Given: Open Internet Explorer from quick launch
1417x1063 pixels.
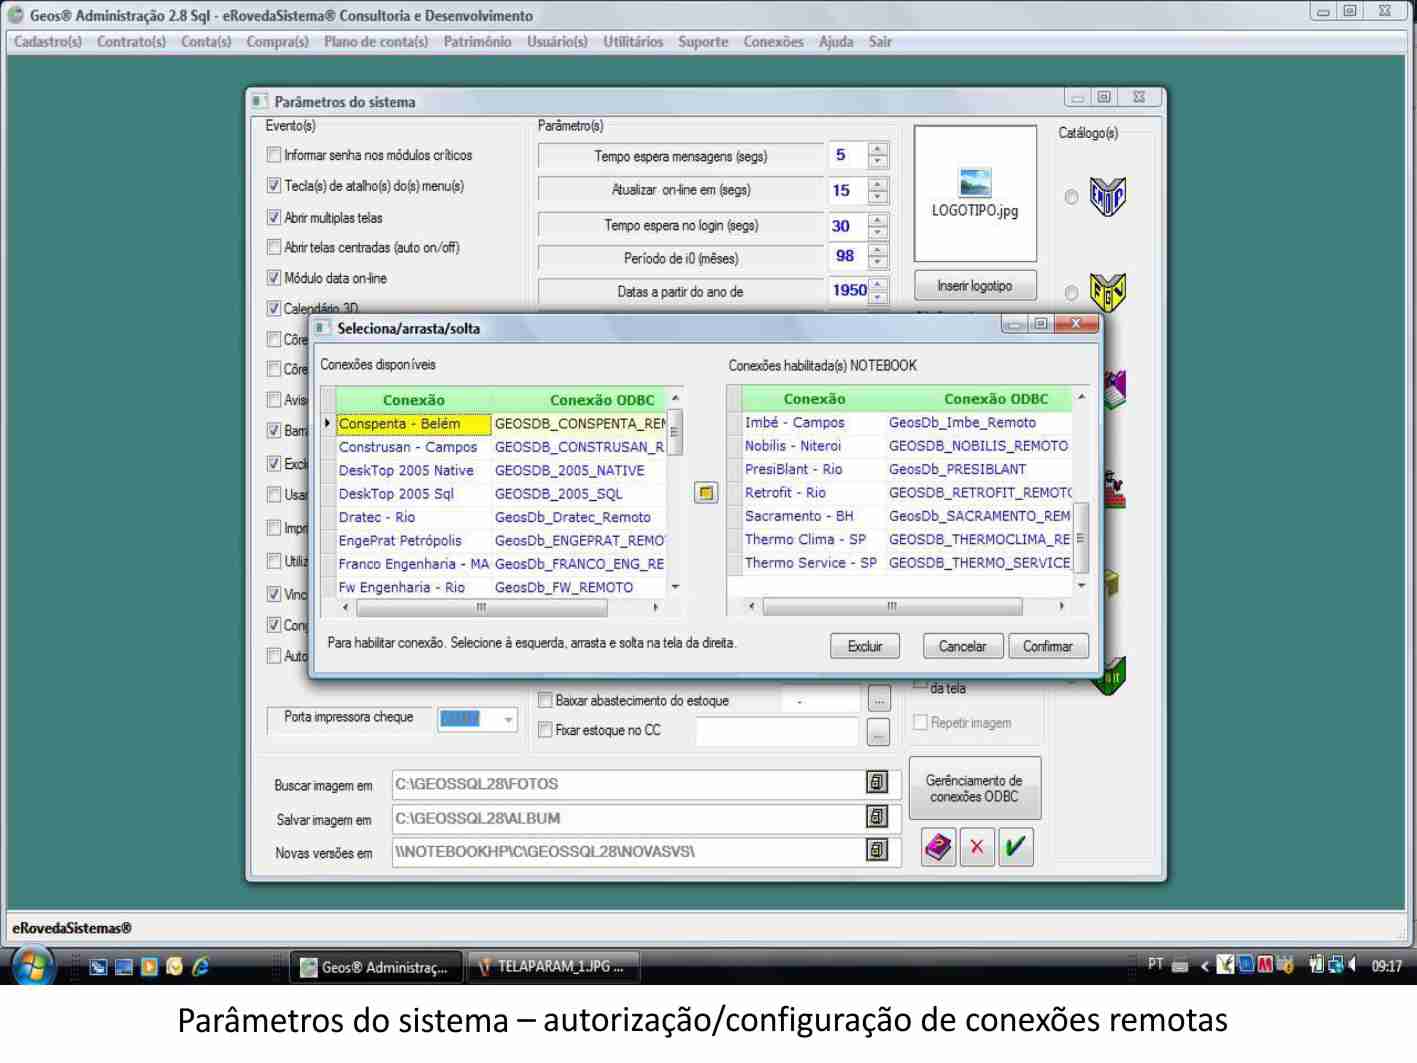Looking at the screenshot, I should tap(200, 967).
